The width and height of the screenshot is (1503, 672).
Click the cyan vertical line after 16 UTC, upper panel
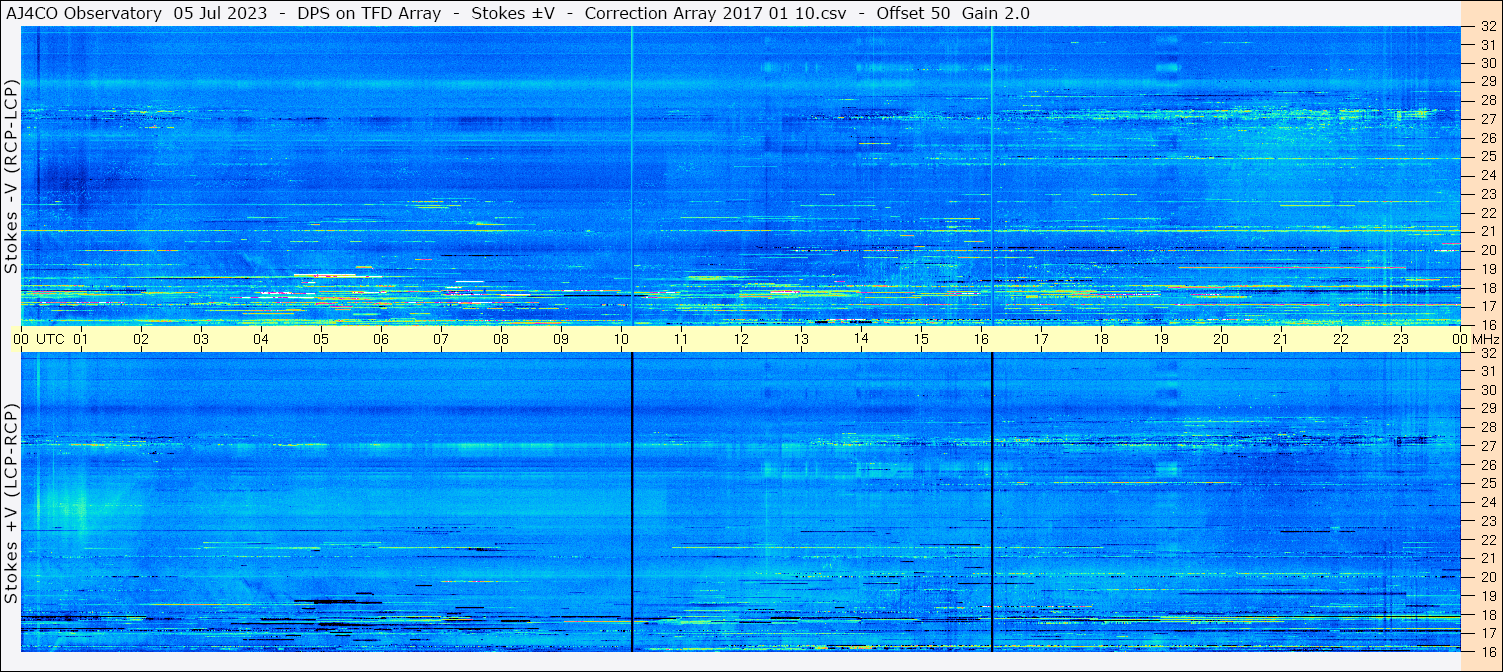point(992,176)
